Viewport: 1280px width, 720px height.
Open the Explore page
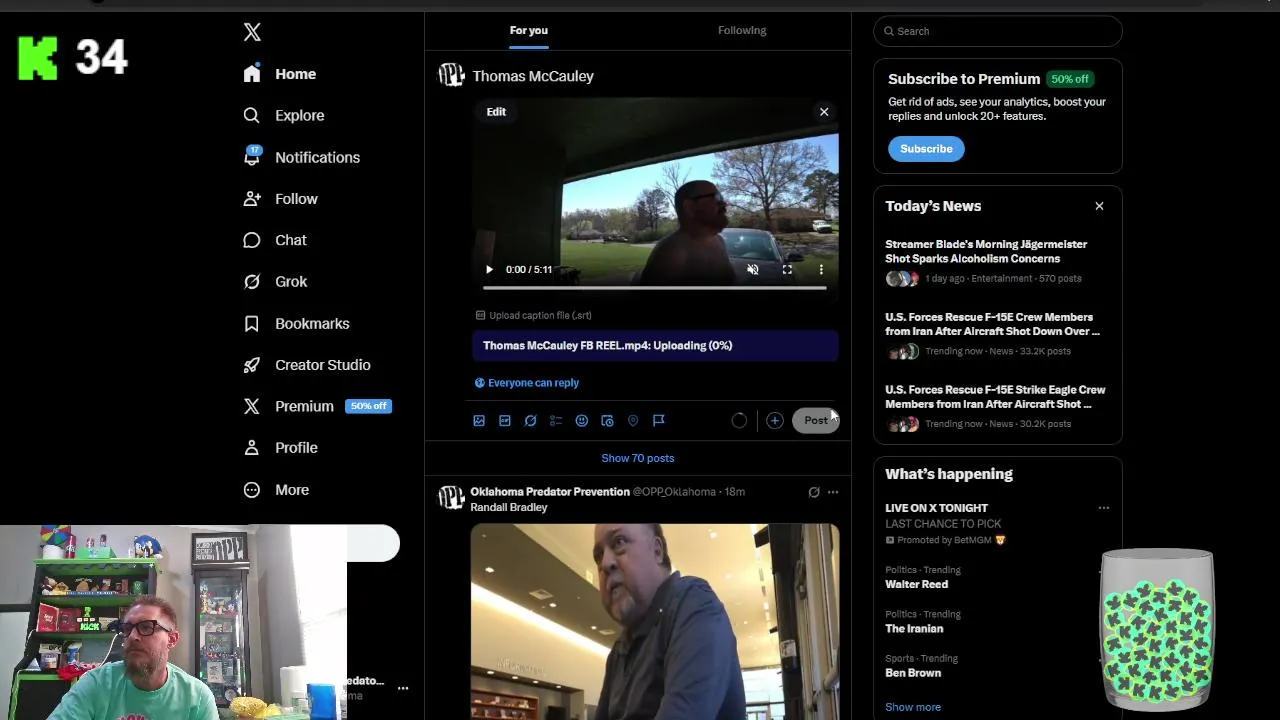coord(284,115)
